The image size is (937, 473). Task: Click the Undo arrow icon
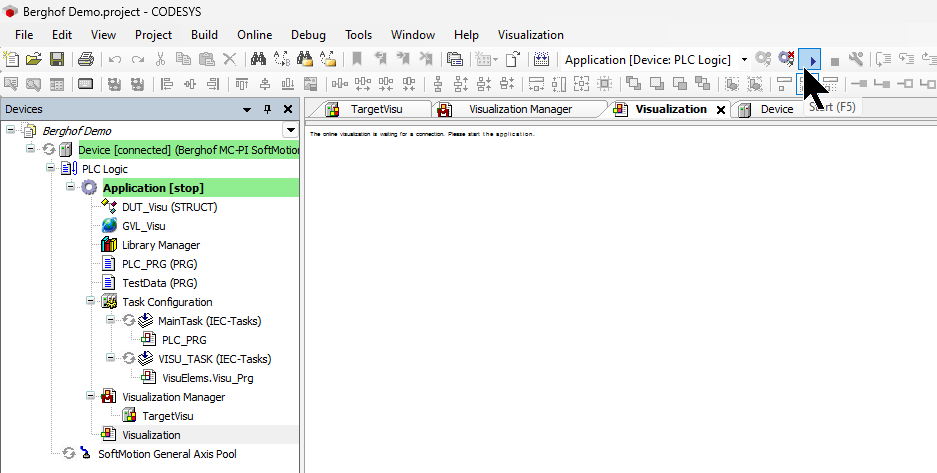[115, 59]
